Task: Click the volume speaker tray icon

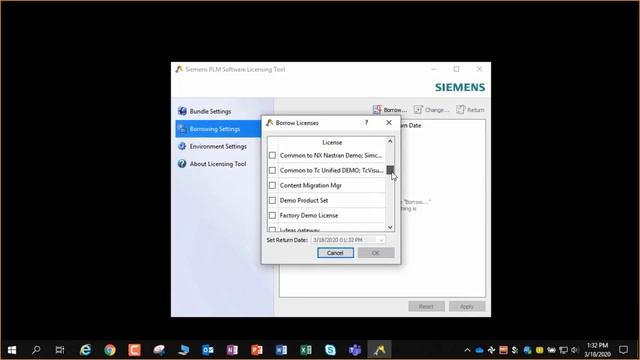Action: (575, 350)
